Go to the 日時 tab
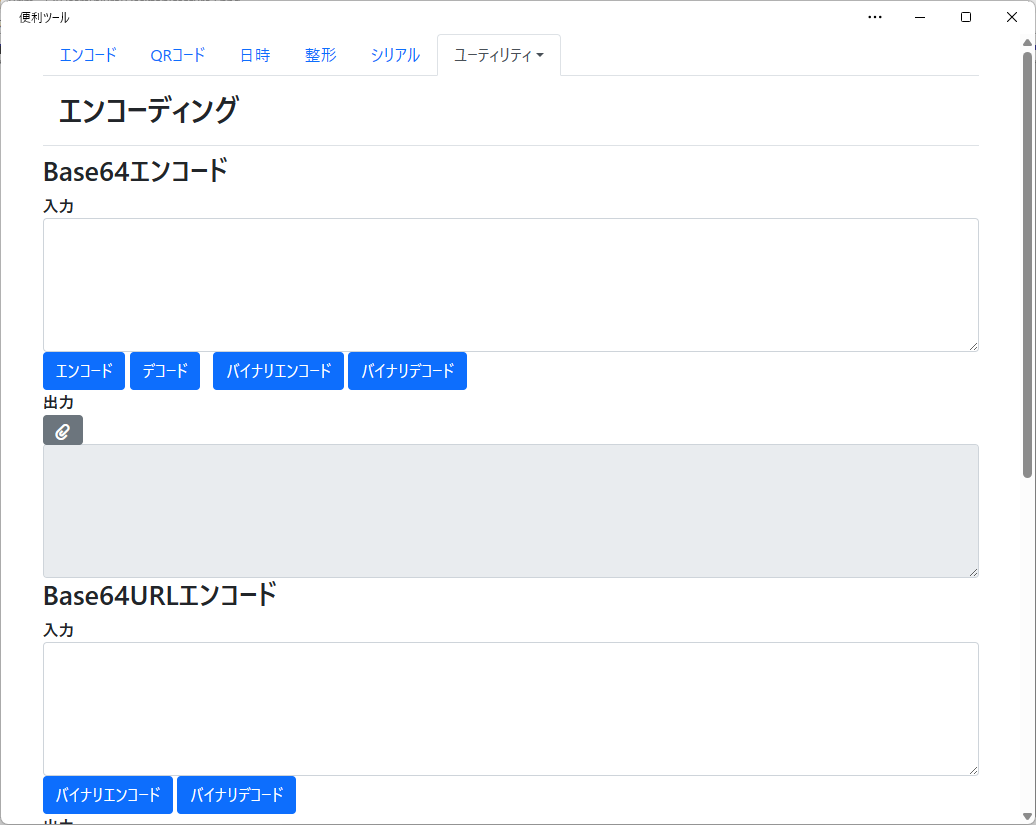This screenshot has width=1036, height=825. pos(255,55)
